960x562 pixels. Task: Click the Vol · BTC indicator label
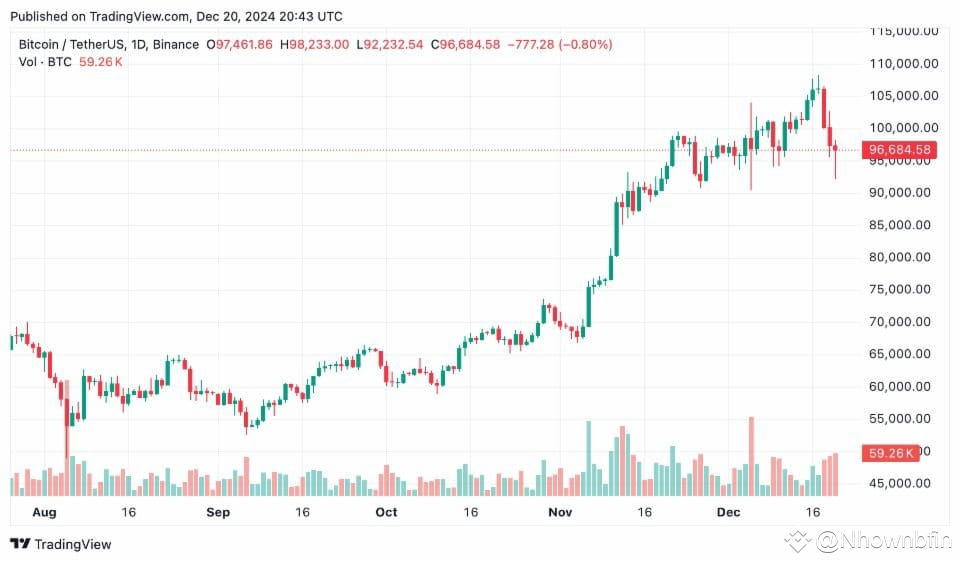click(45, 62)
